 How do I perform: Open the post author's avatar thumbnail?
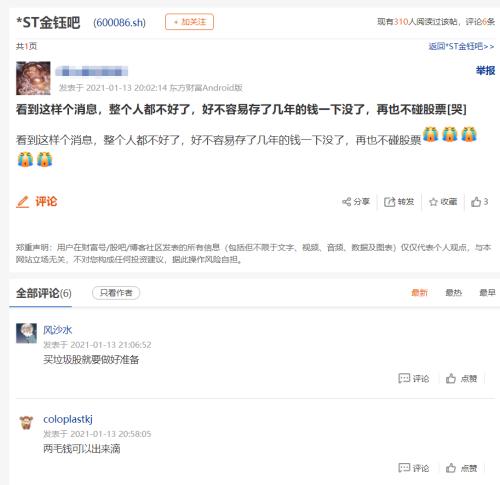33,78
